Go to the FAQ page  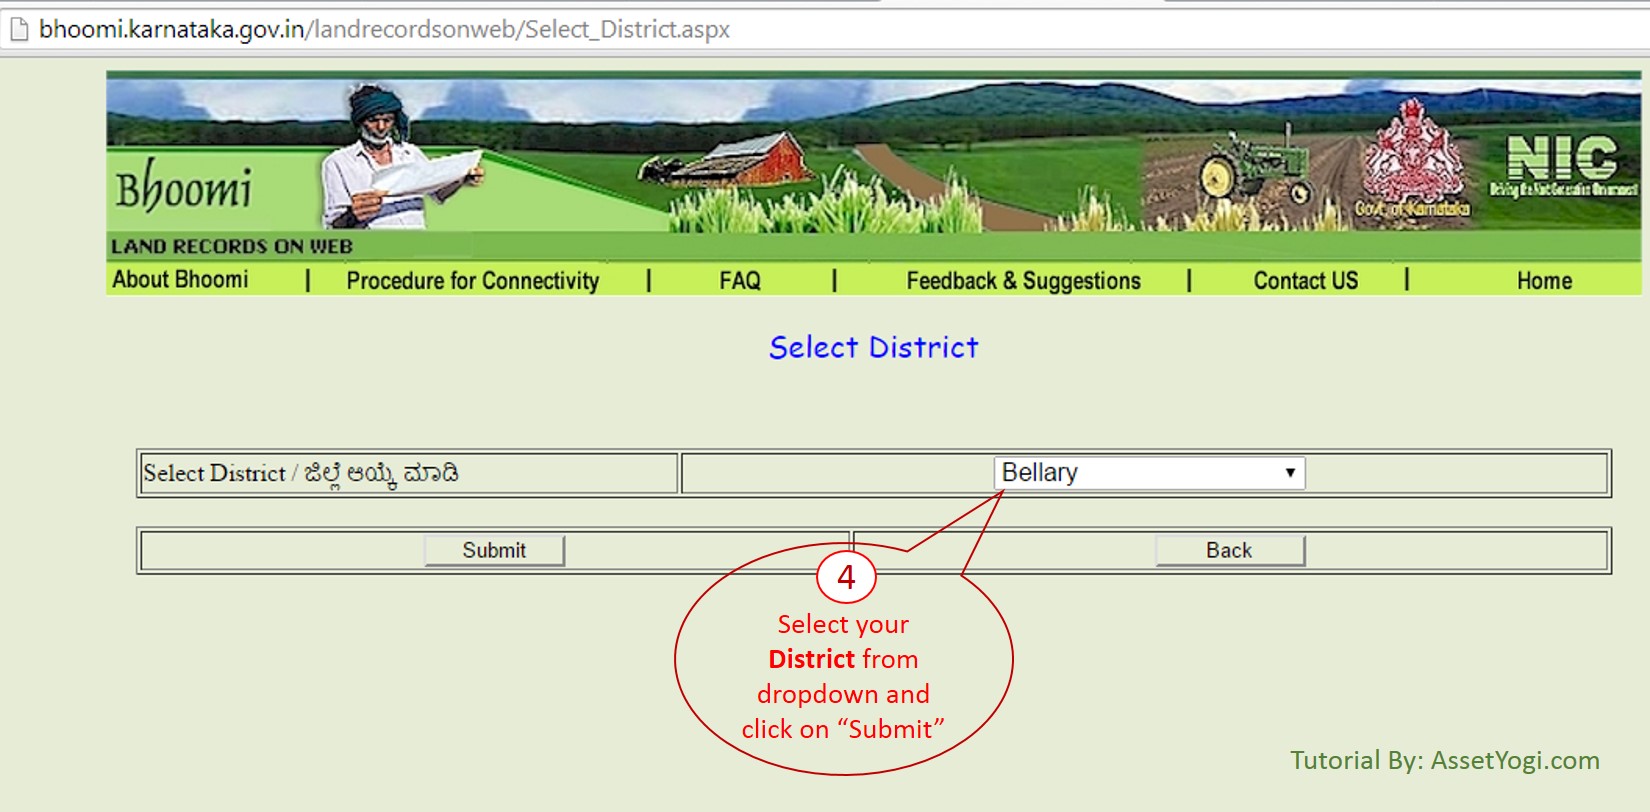pyautogui.click(x=740, y=281)
